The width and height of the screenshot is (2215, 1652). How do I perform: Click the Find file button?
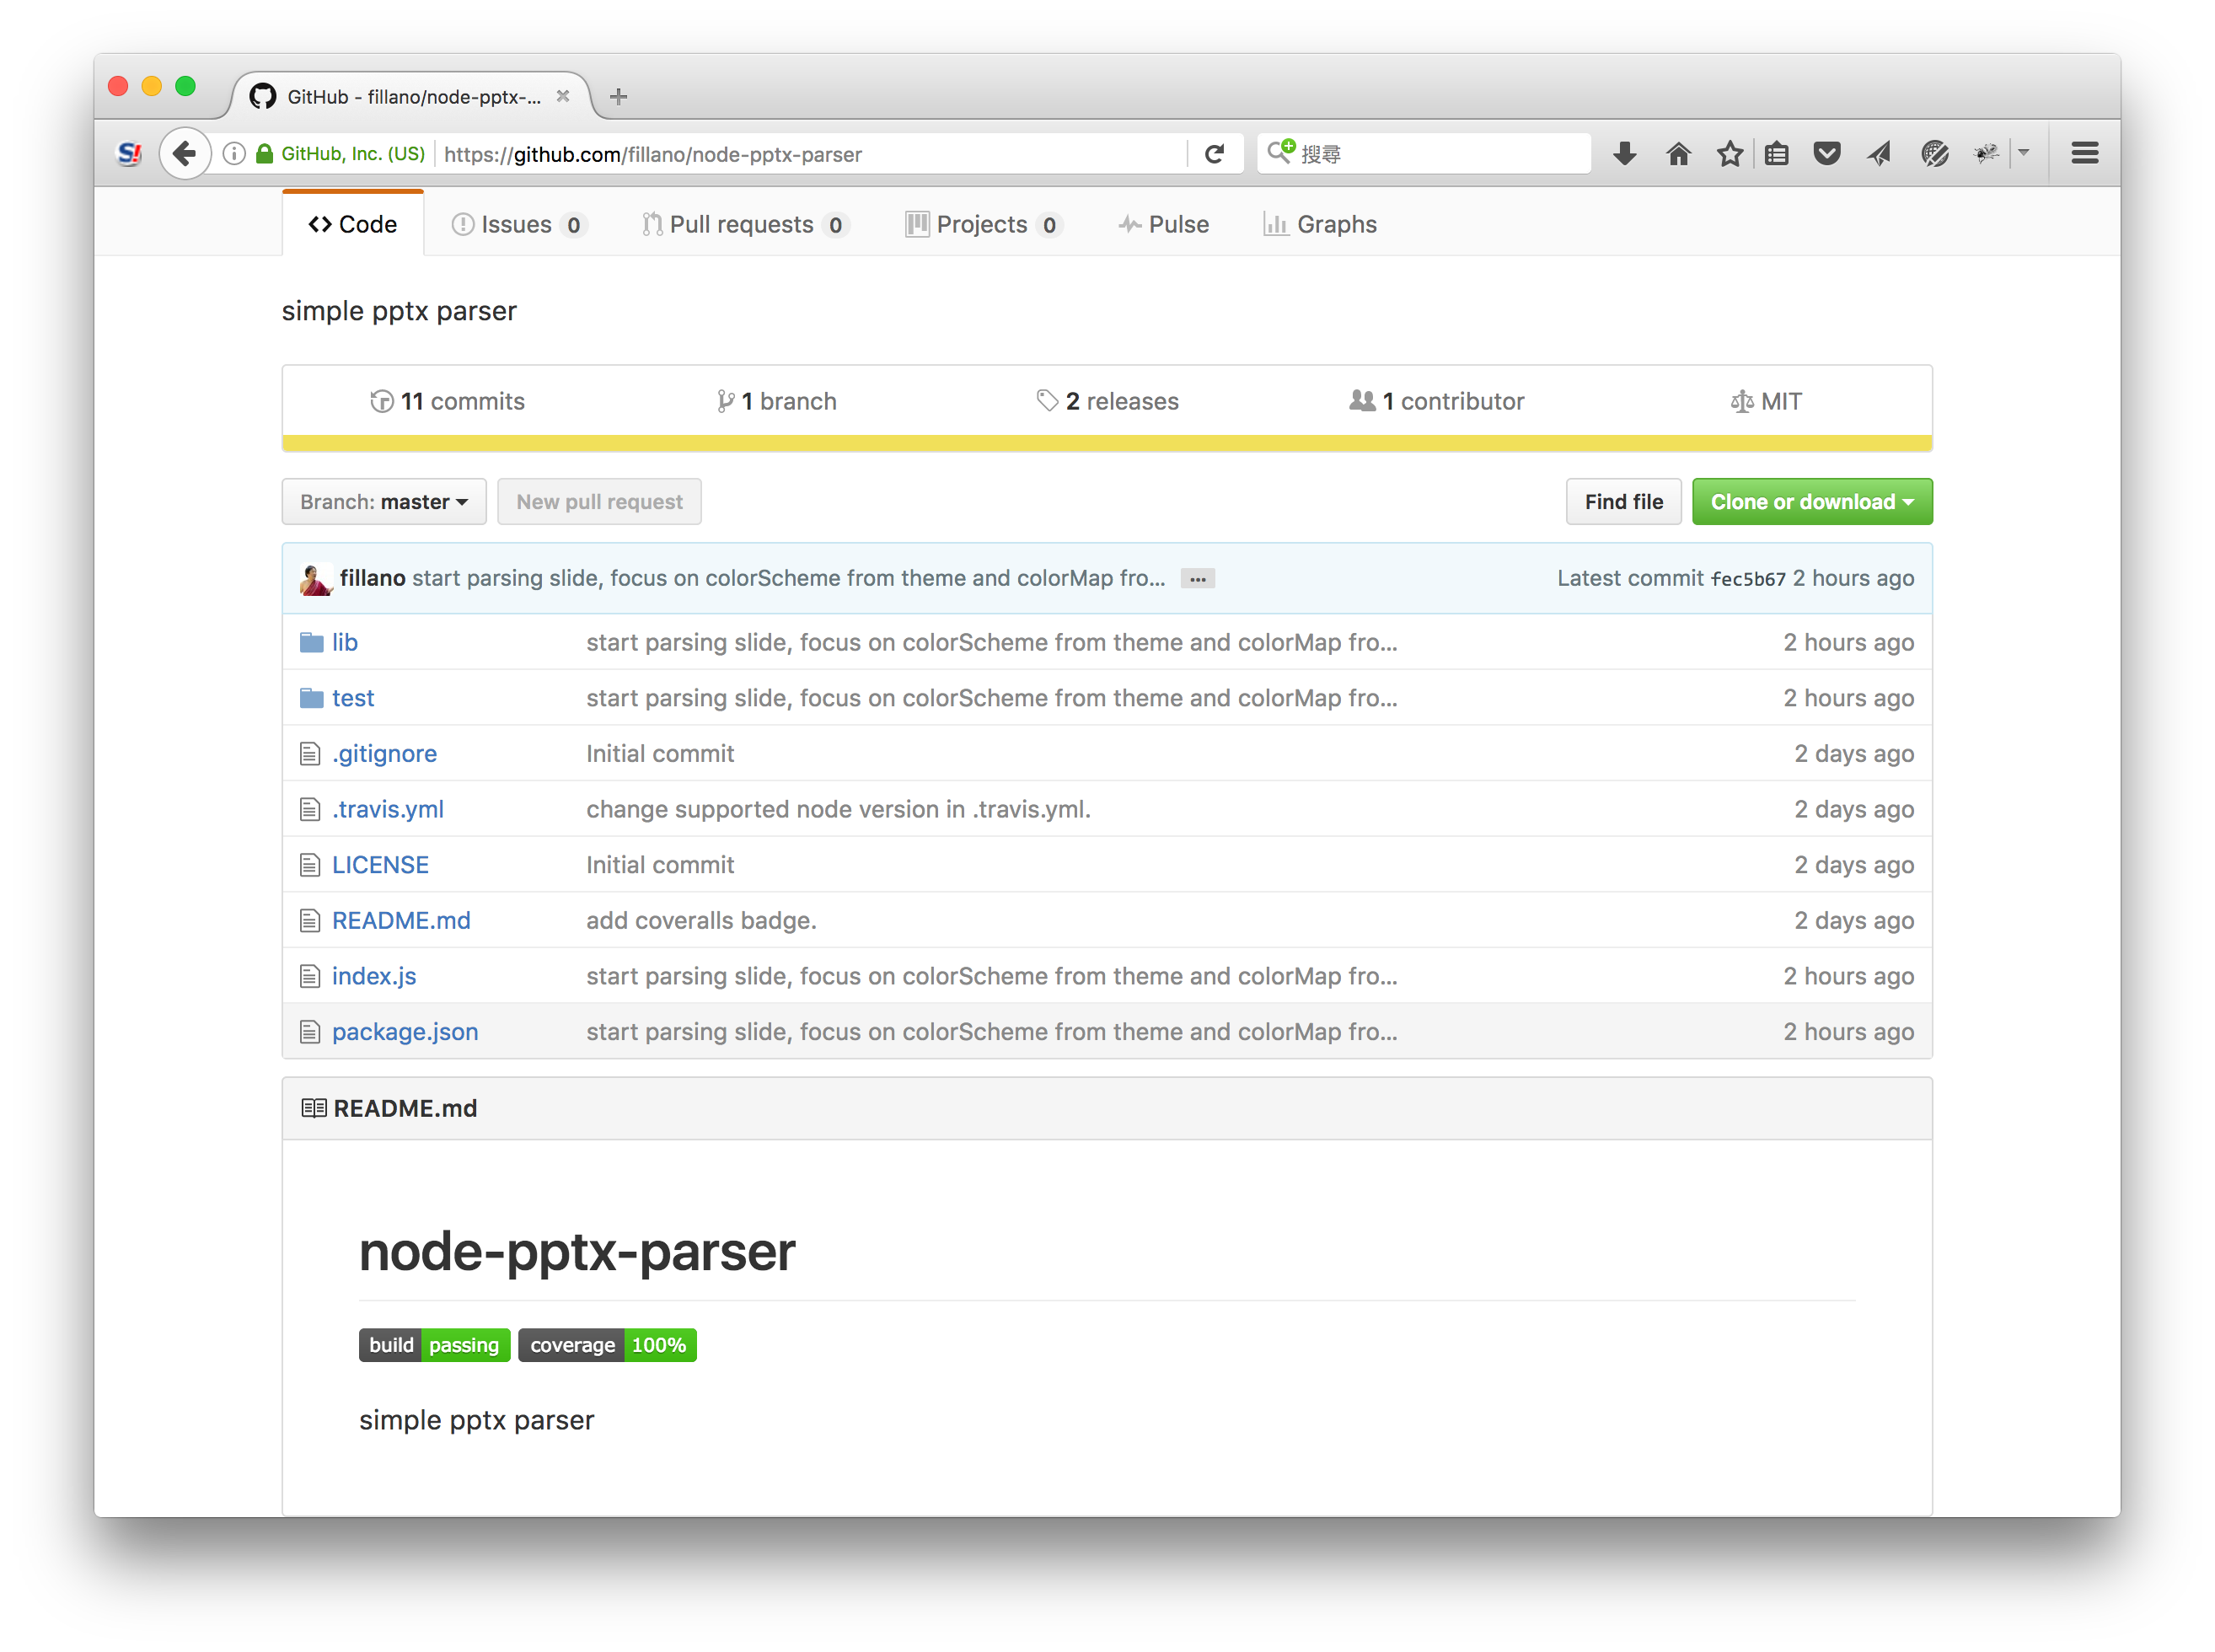tap(1623, 501)
